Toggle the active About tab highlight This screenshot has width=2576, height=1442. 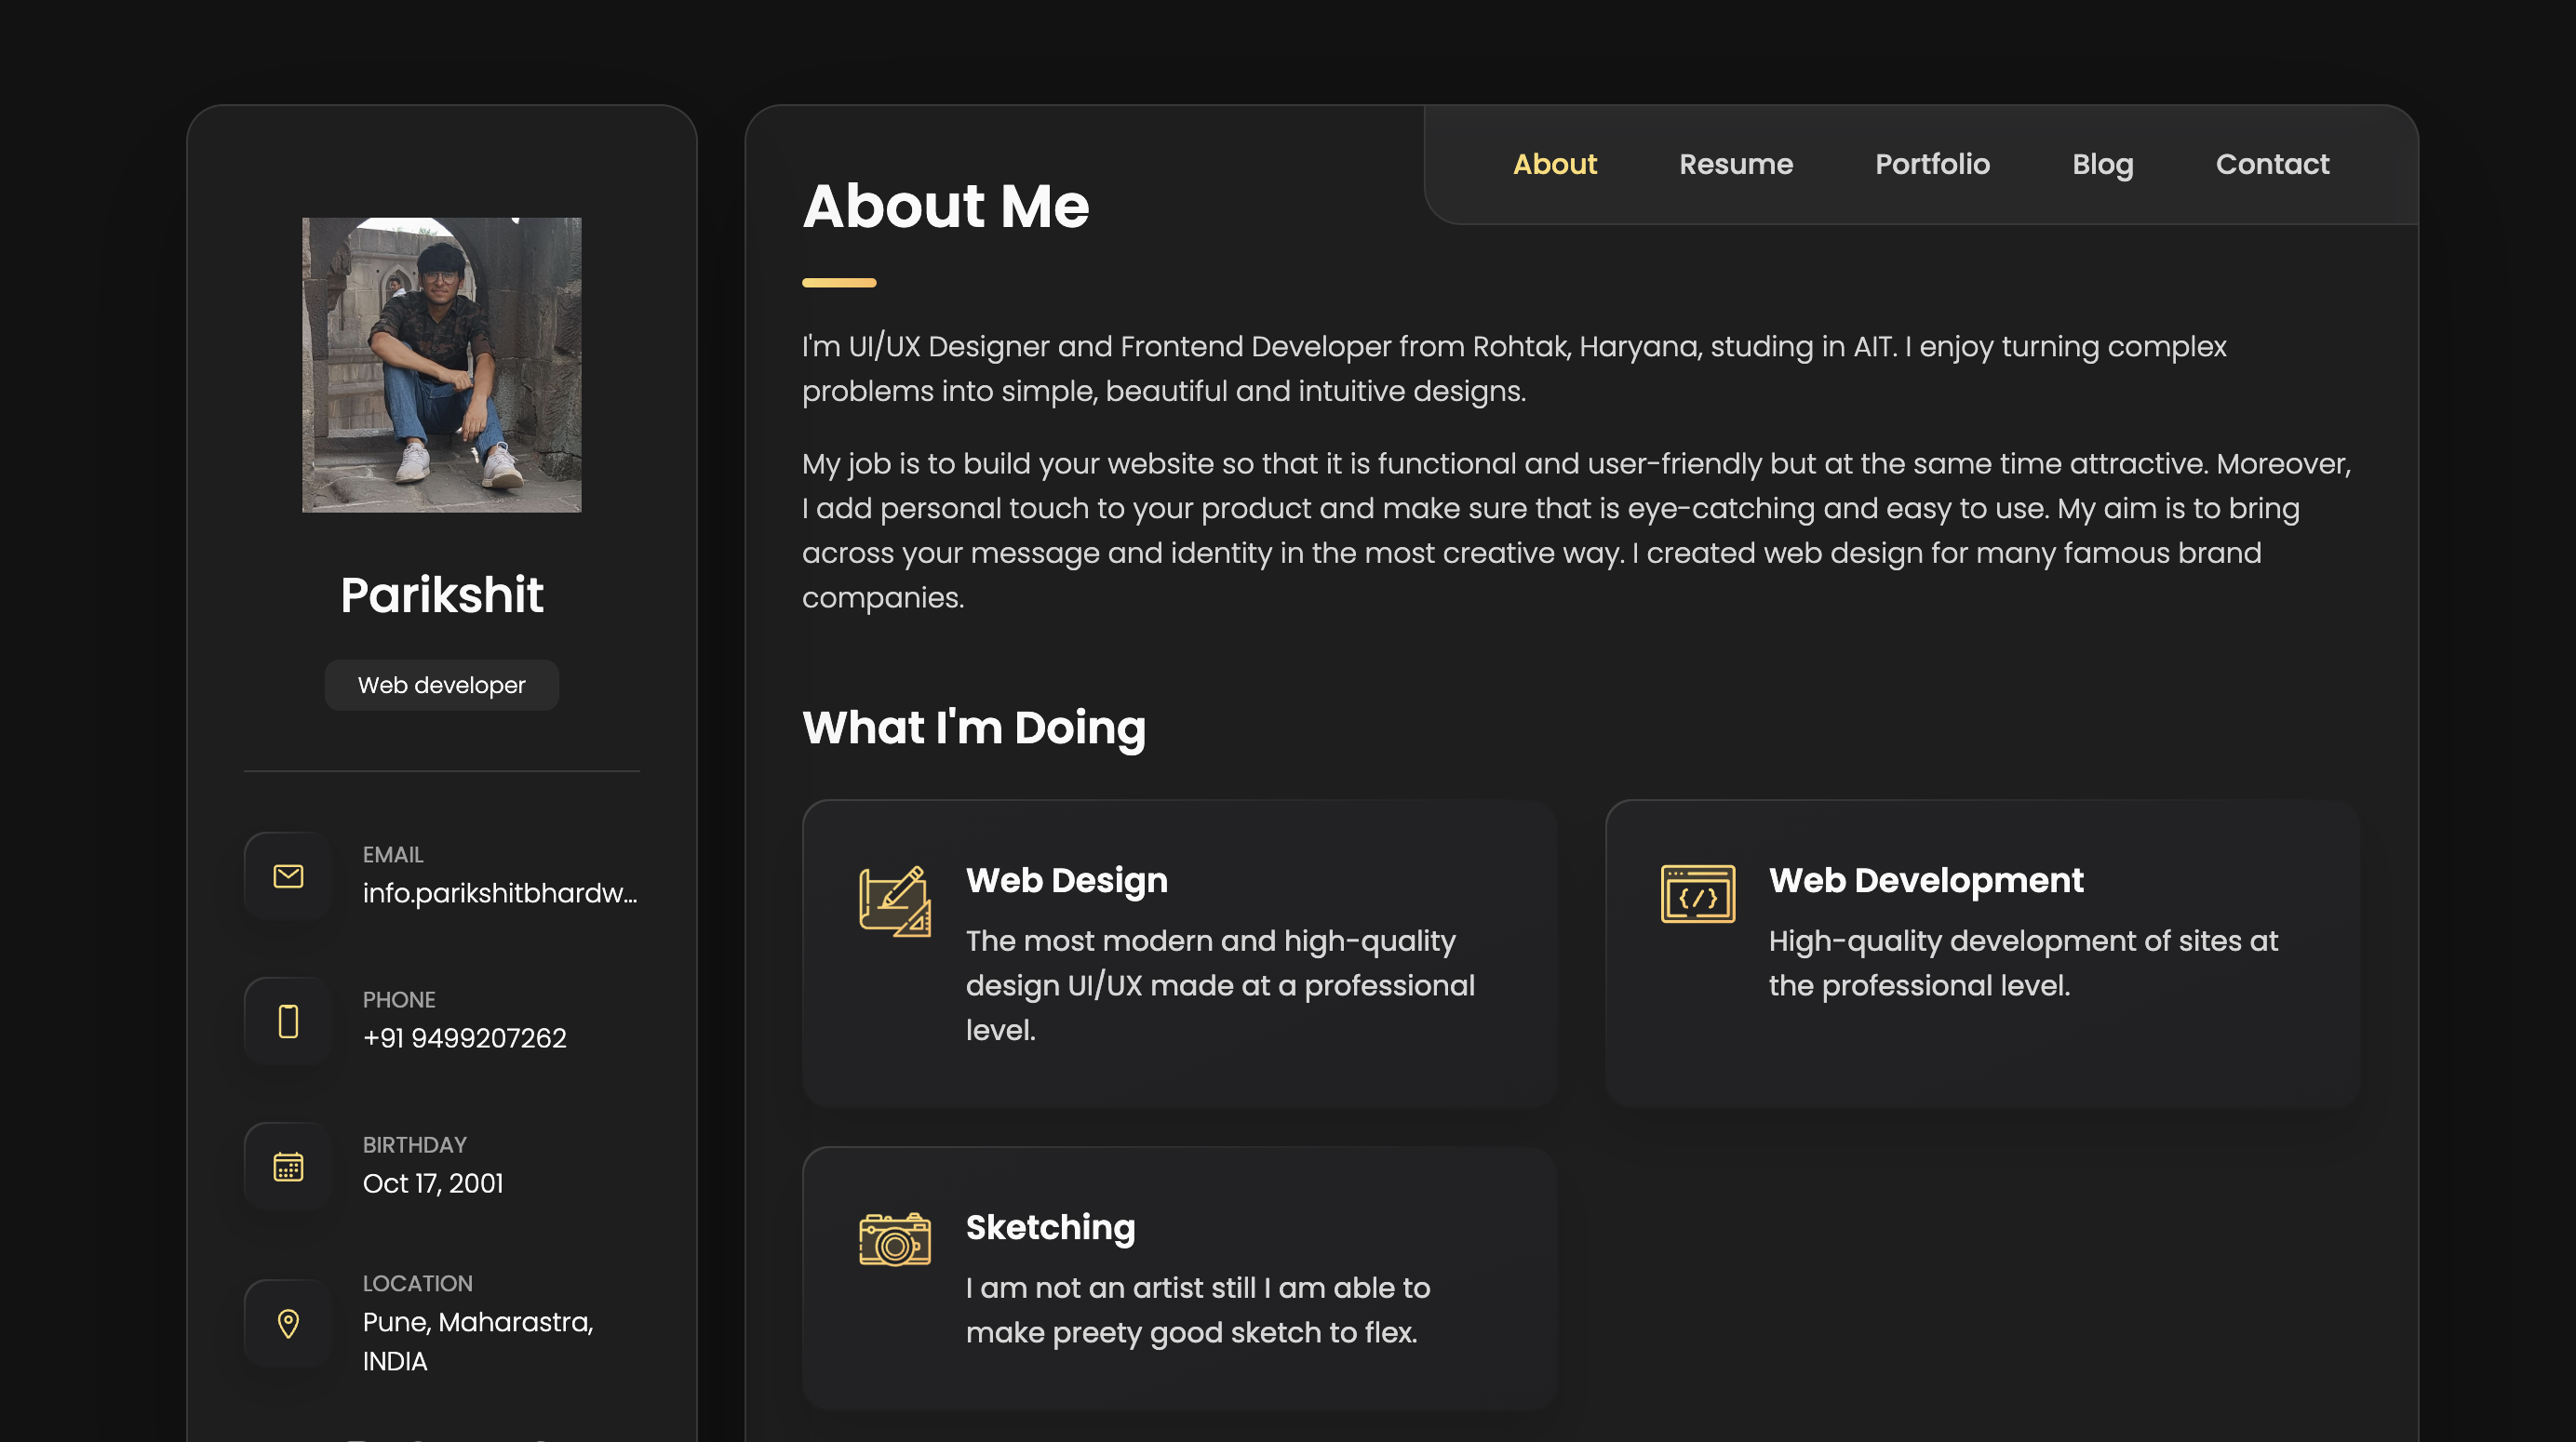1555,163
